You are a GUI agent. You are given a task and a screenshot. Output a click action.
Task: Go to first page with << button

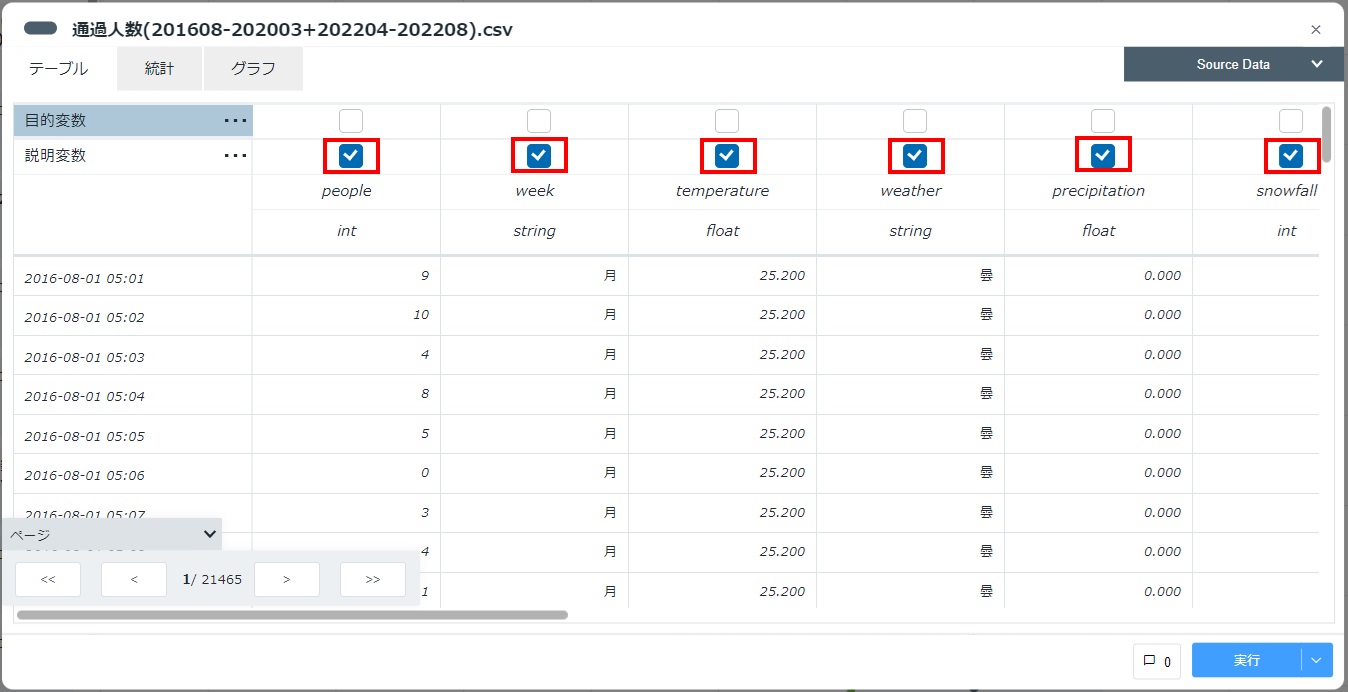coord(48,579)
